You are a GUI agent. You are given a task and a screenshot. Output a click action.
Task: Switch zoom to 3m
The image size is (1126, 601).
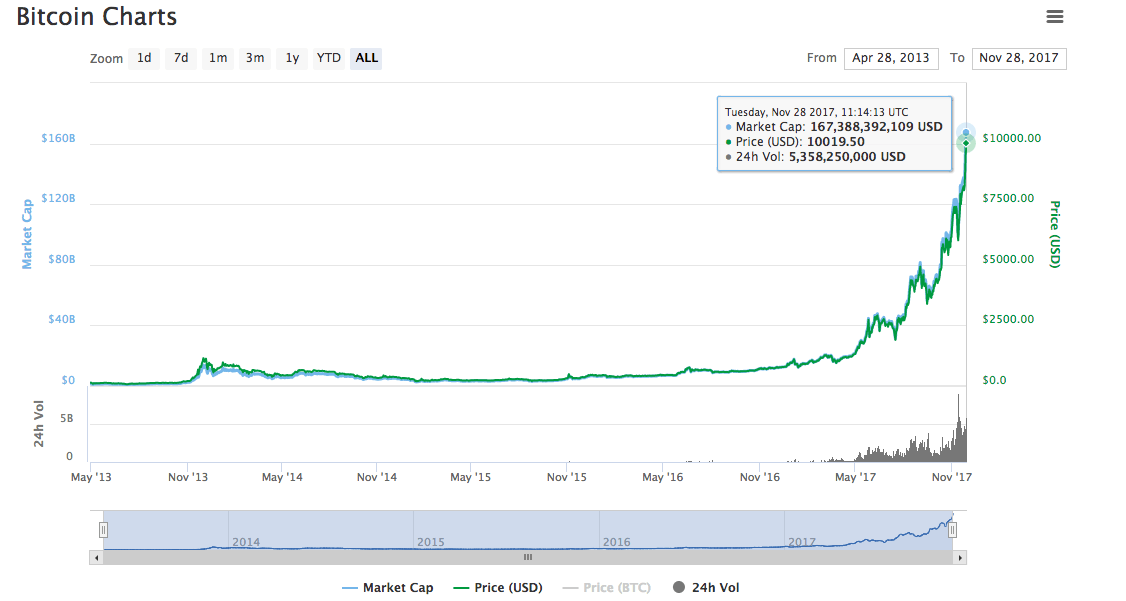coord(255,58)
